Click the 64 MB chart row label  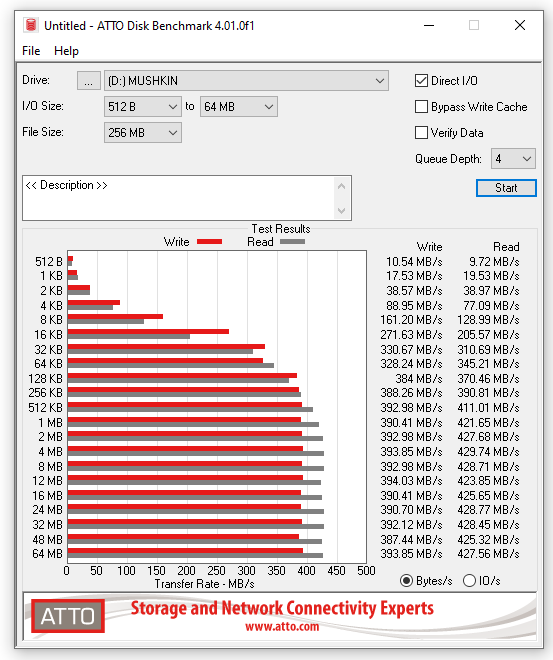click(48, 554)
